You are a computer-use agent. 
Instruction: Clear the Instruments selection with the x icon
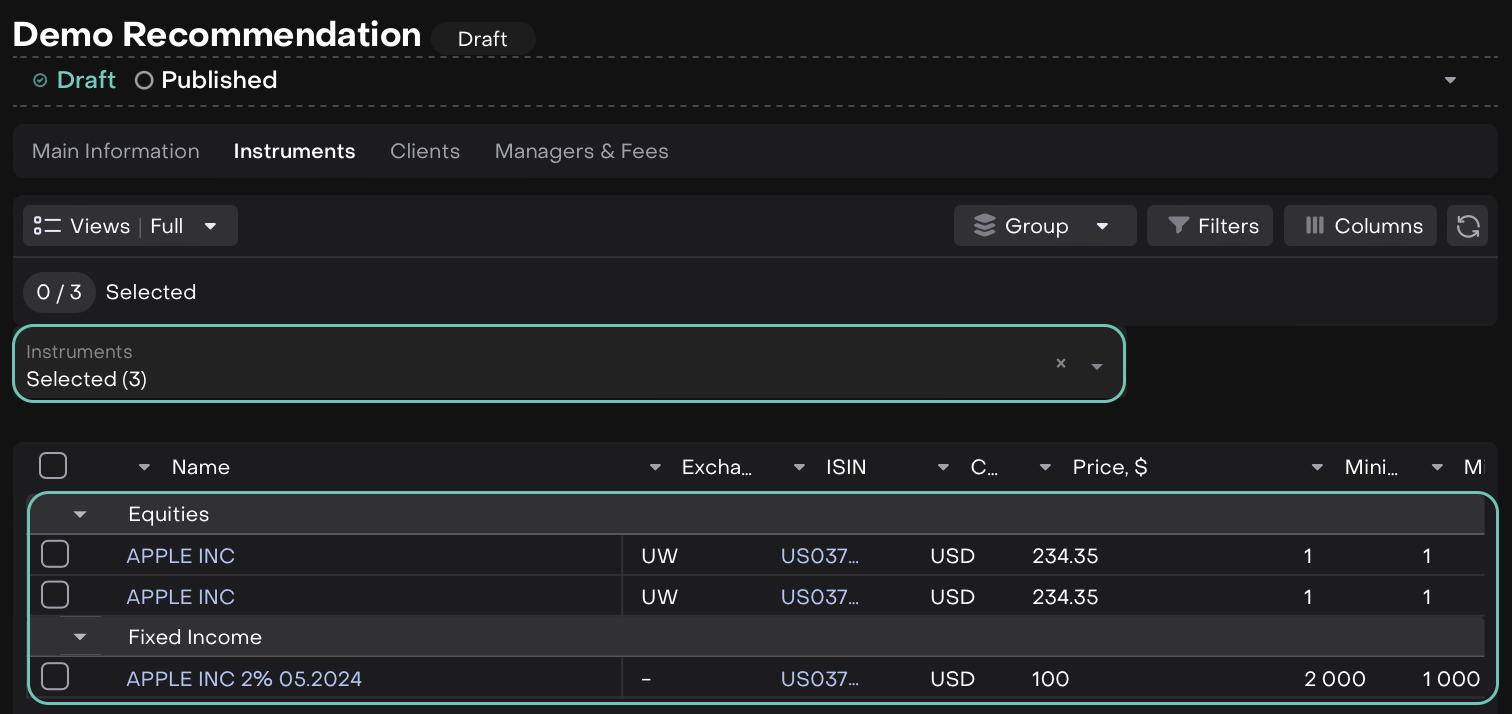[1061, 364]
